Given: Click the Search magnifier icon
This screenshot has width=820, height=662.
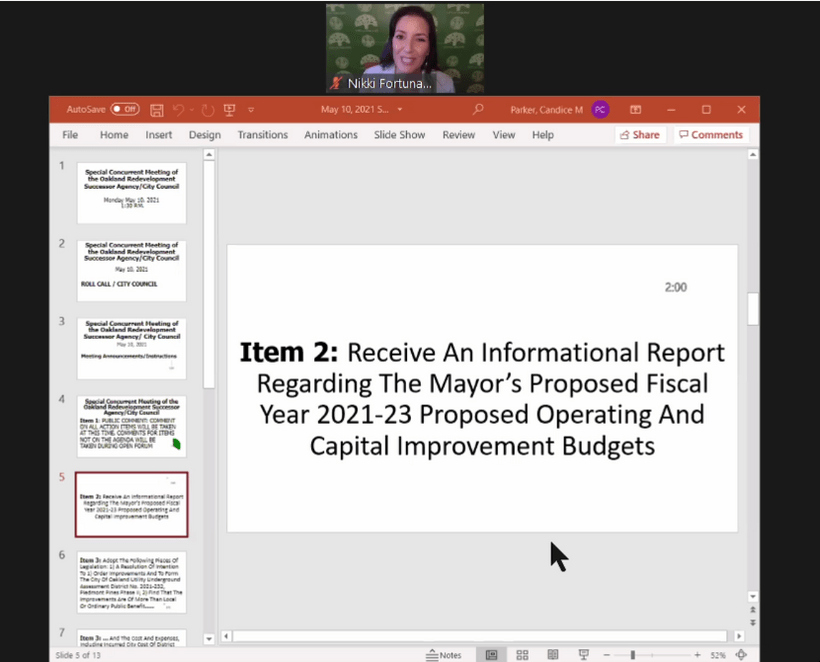Looking at the screenshot, I should (x=478, y=109).
